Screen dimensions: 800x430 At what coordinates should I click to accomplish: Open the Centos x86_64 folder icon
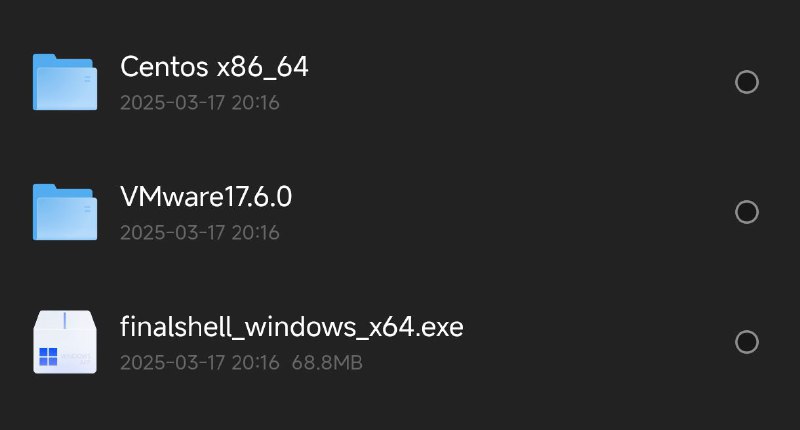point(65,83)
